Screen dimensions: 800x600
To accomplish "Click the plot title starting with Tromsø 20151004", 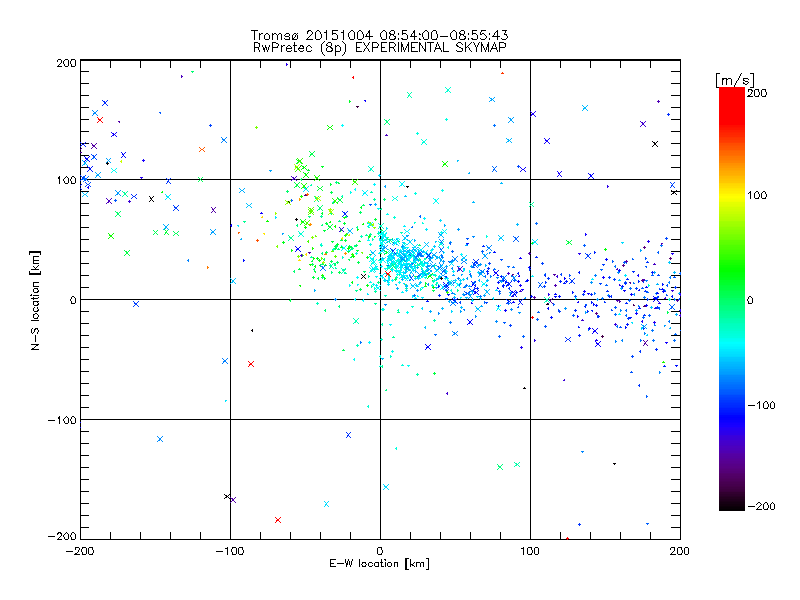I will [379, 35].
